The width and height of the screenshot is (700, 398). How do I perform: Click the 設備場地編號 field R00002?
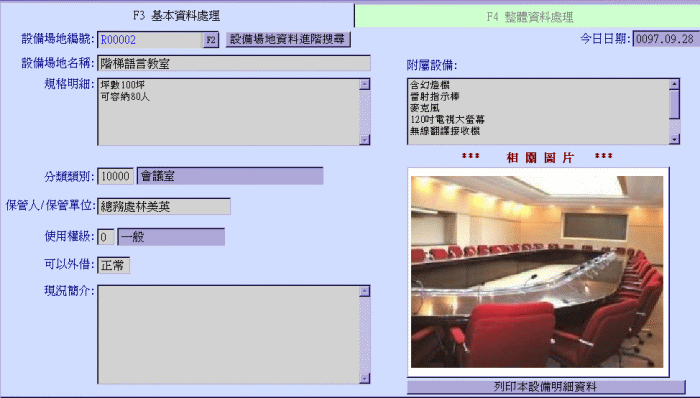(150, 40)
